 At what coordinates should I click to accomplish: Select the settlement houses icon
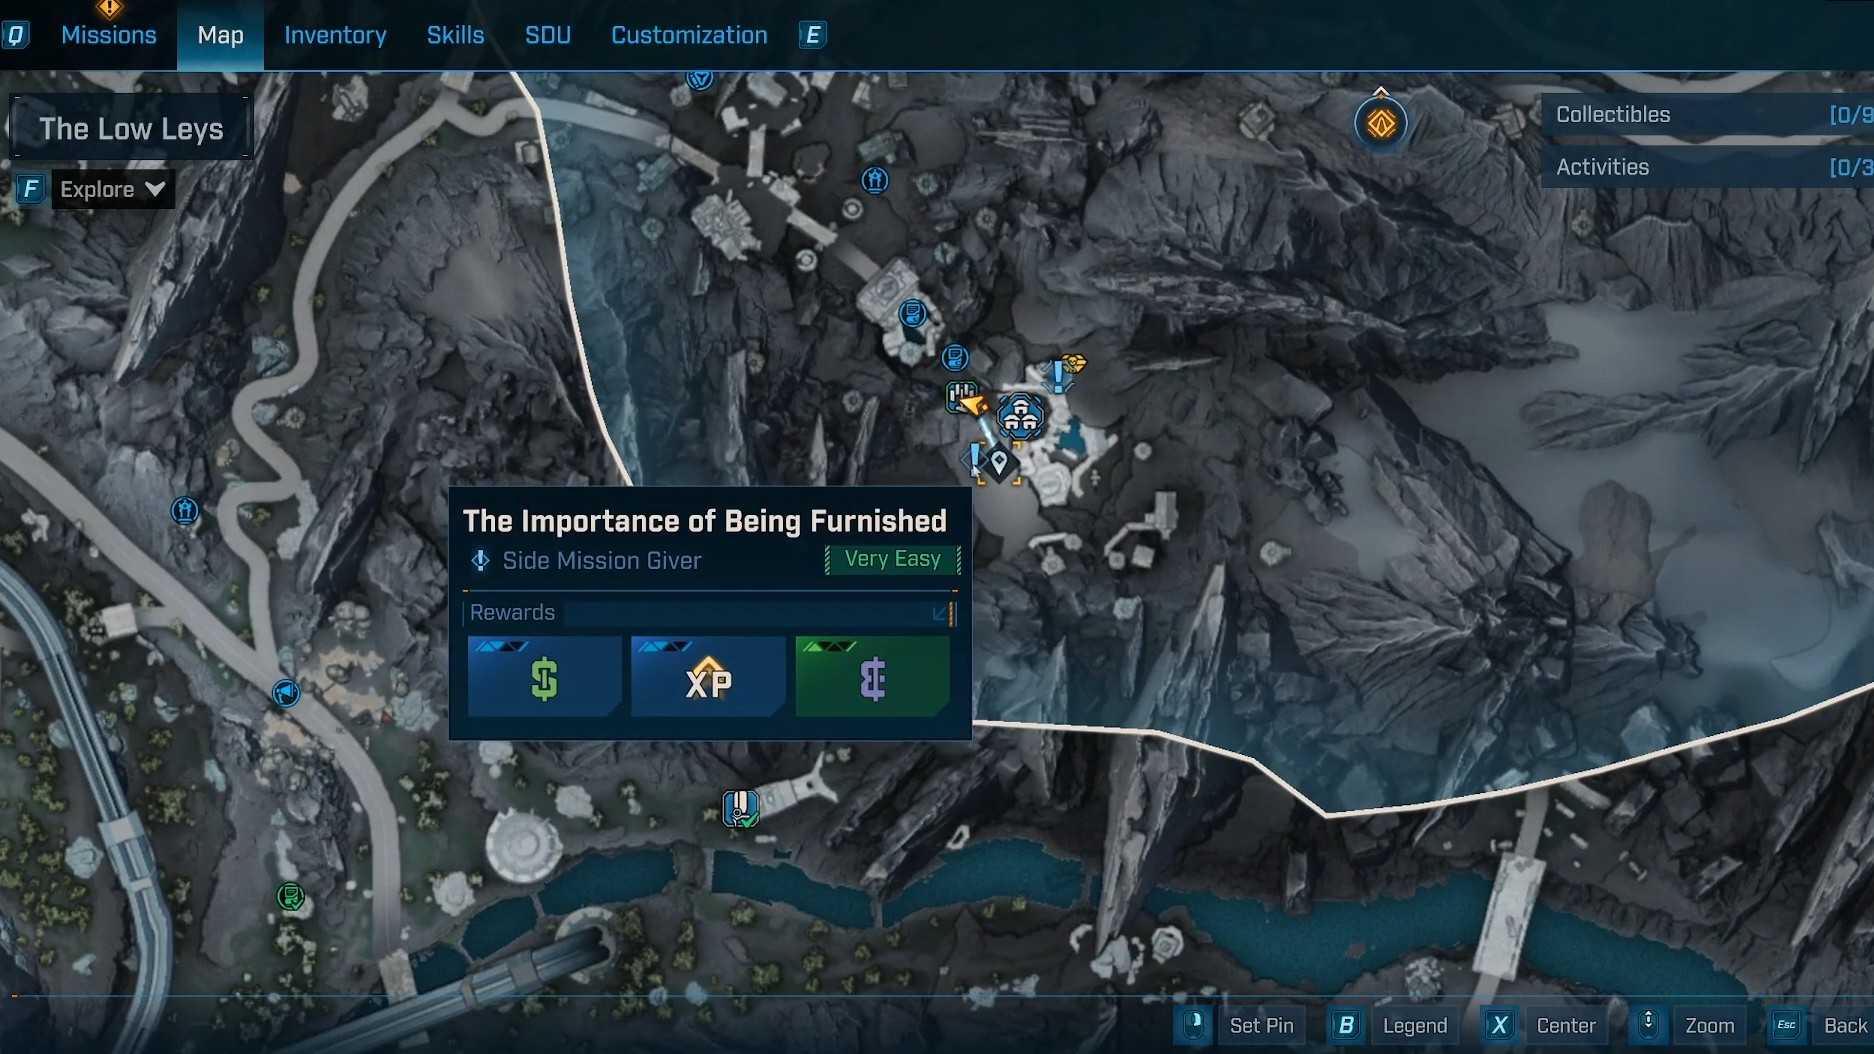(1020, 416)
